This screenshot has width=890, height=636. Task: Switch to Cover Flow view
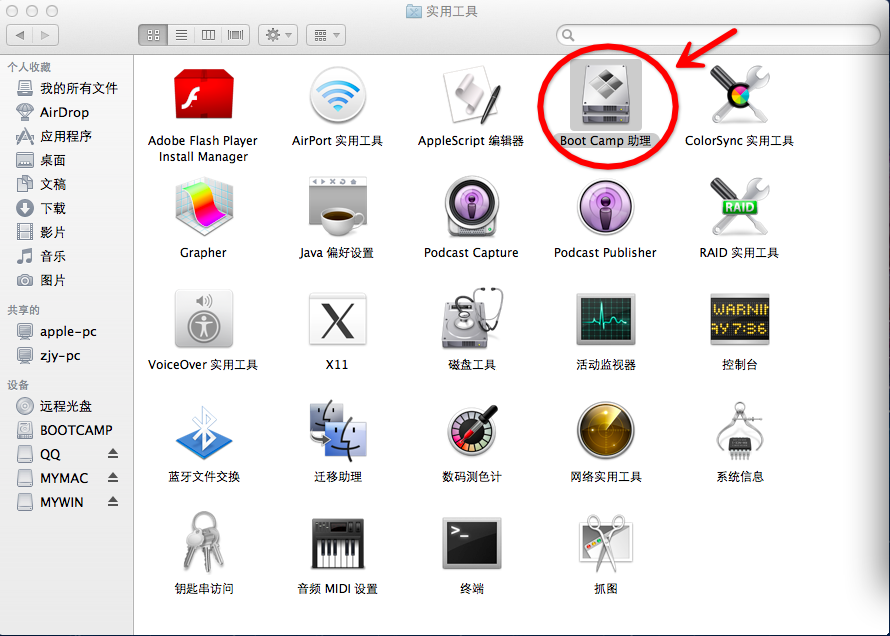click(236, 35)
